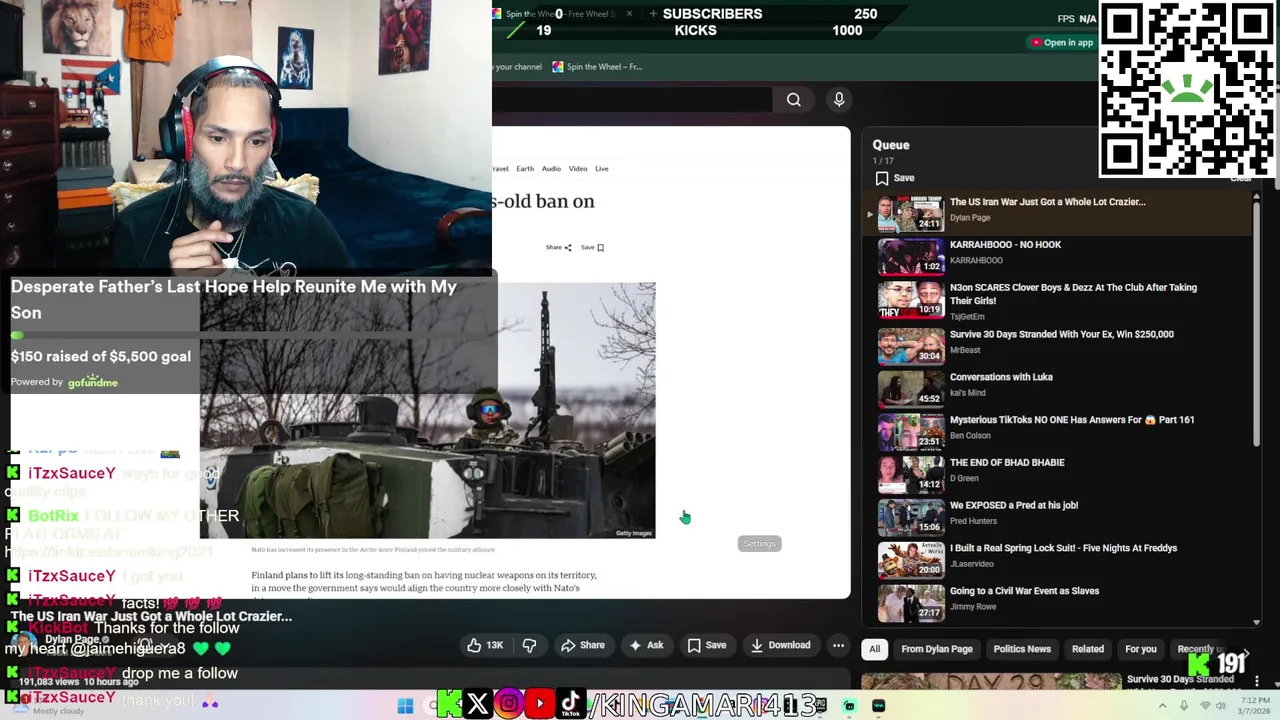Viewport: 1280px width, 720px height.
Task: Open Wi-Fi network tray icon
Action: tap(1205, 706)
